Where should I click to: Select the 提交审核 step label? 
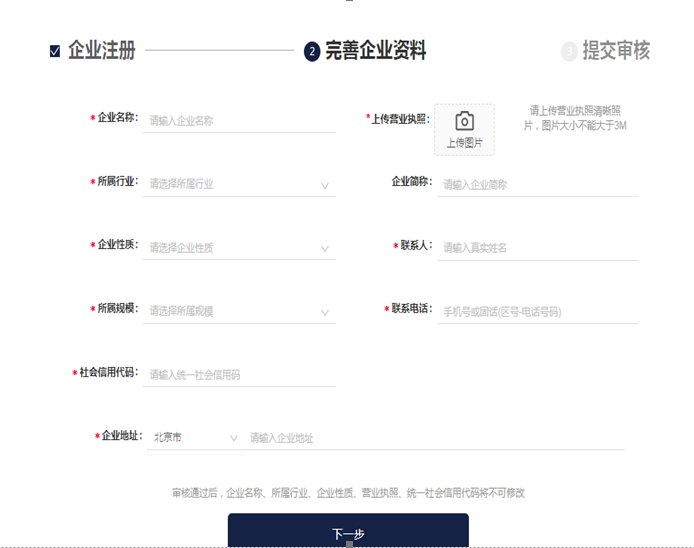coord(616,50)
